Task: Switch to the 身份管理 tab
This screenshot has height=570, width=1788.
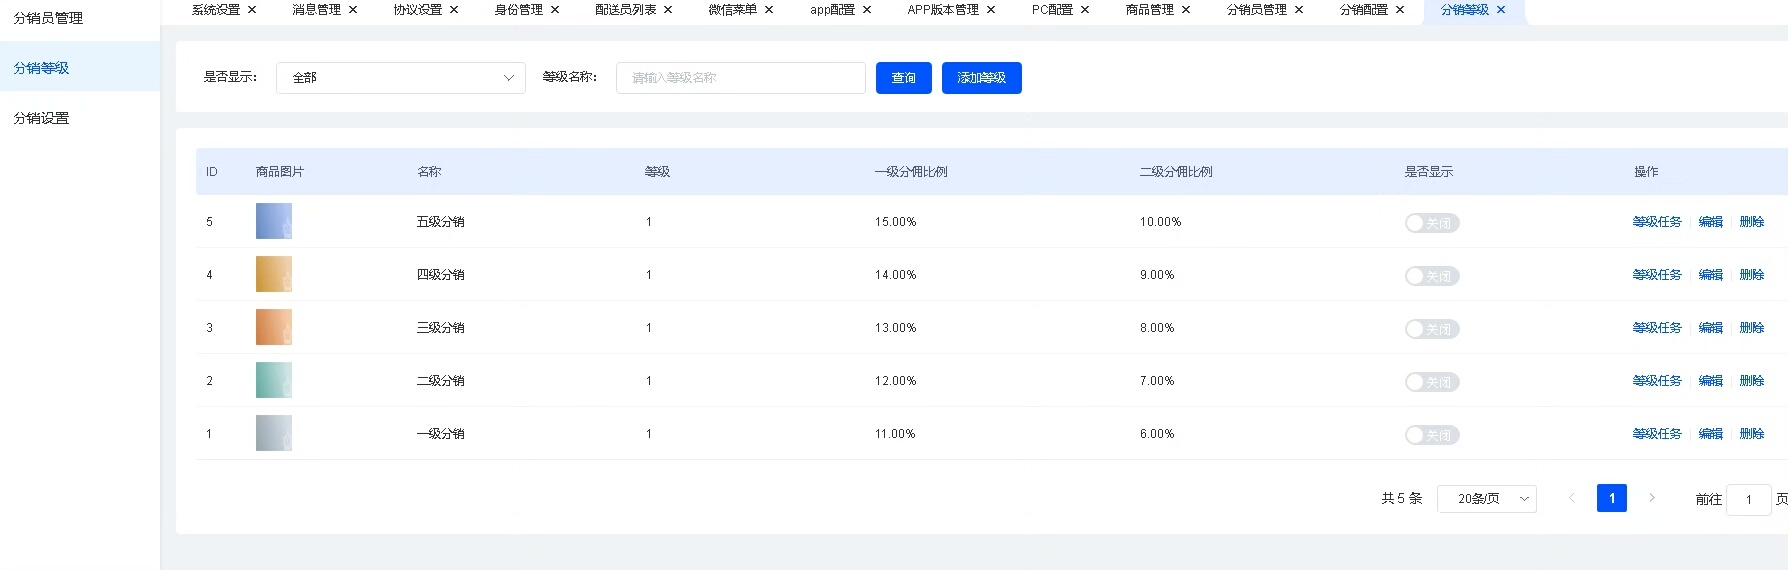Action: 518,10
